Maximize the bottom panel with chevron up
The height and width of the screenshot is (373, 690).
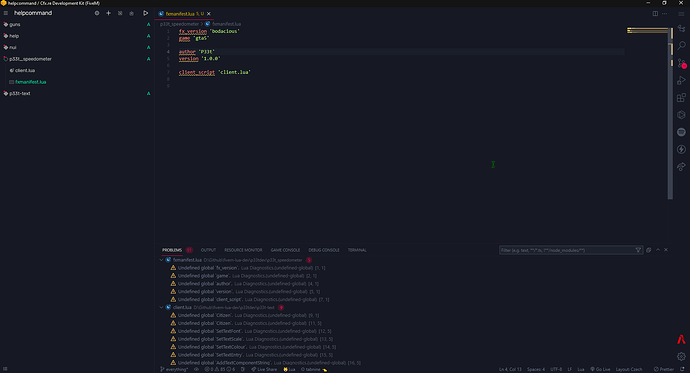click(x=658, y=250)
